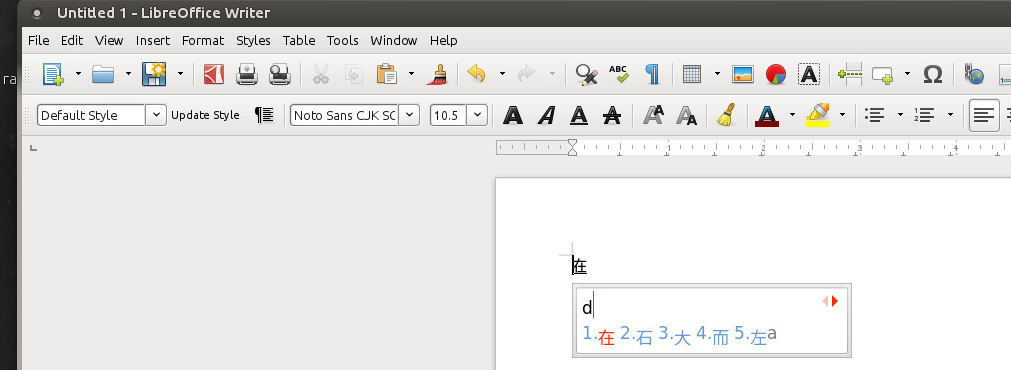The height and width of the screenshot is (370, 1011).
Task: Click the Cut scissors icon
Action: point(320,74)
